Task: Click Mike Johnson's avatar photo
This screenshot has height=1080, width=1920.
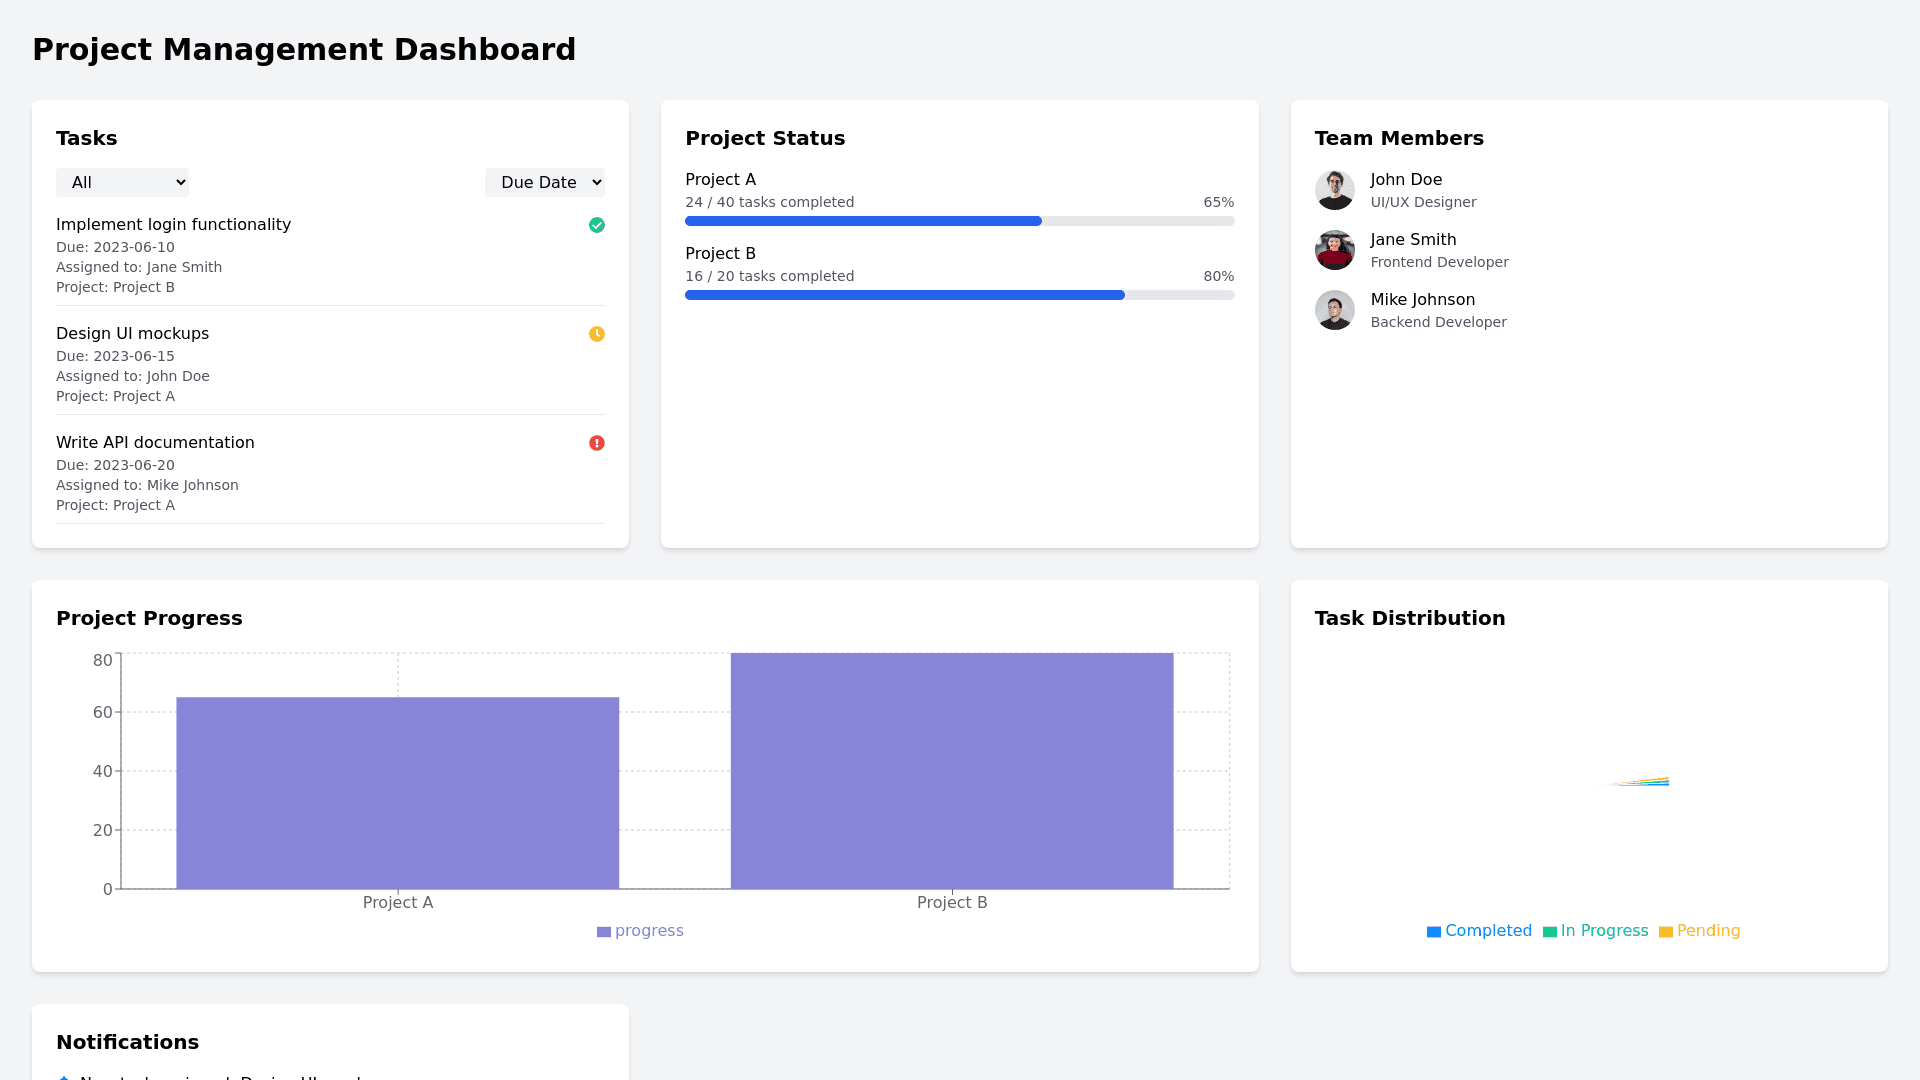Action: click(x=1334, y=310)
